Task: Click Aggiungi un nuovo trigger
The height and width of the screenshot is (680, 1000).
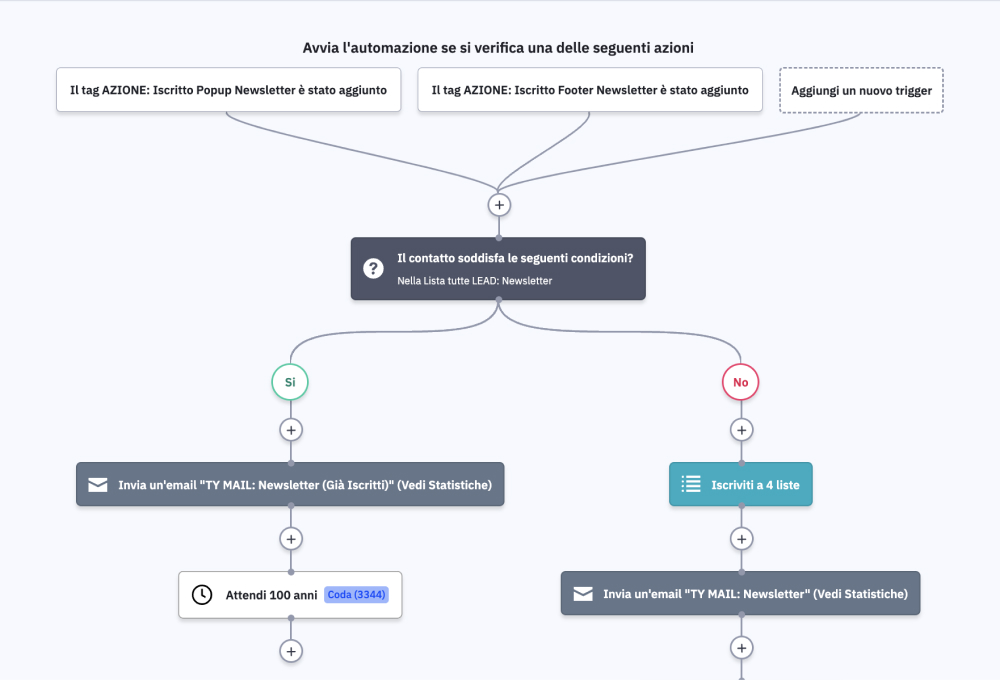Action: (861, 91)
